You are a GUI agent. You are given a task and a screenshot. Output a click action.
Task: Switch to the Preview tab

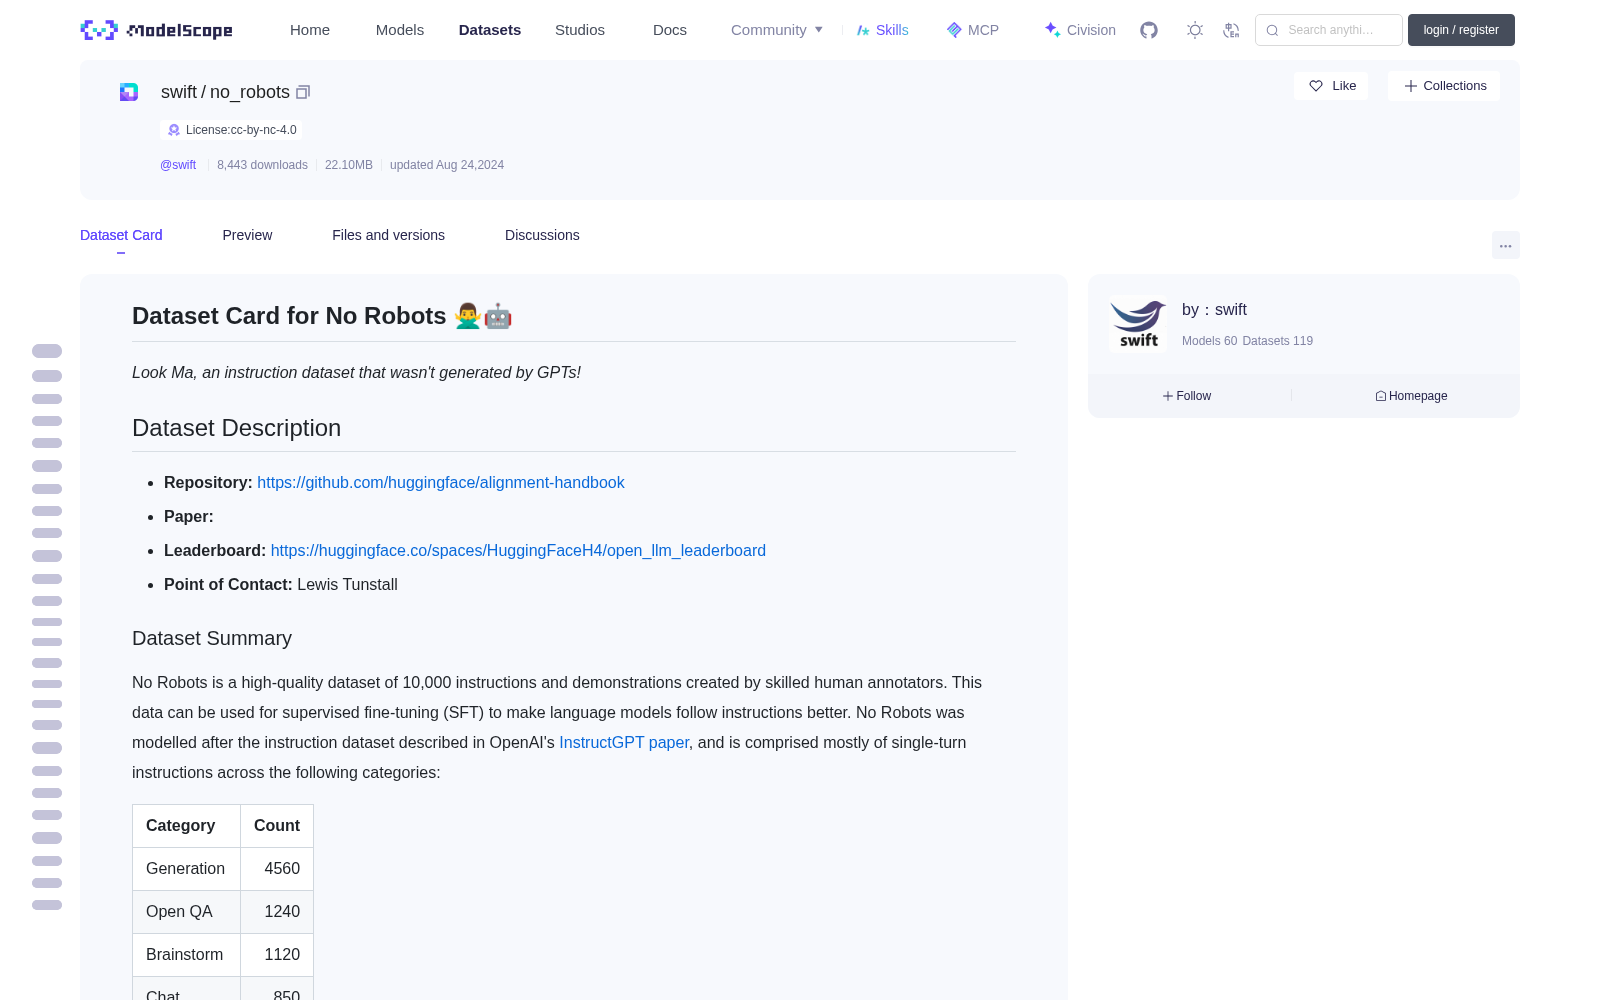(247, 235)
